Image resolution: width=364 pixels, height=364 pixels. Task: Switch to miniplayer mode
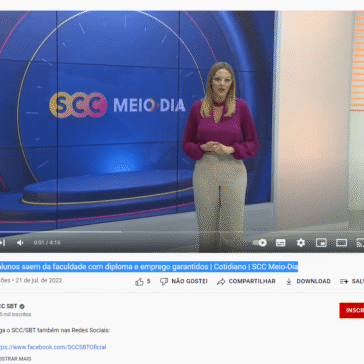(x=321, y=243)
